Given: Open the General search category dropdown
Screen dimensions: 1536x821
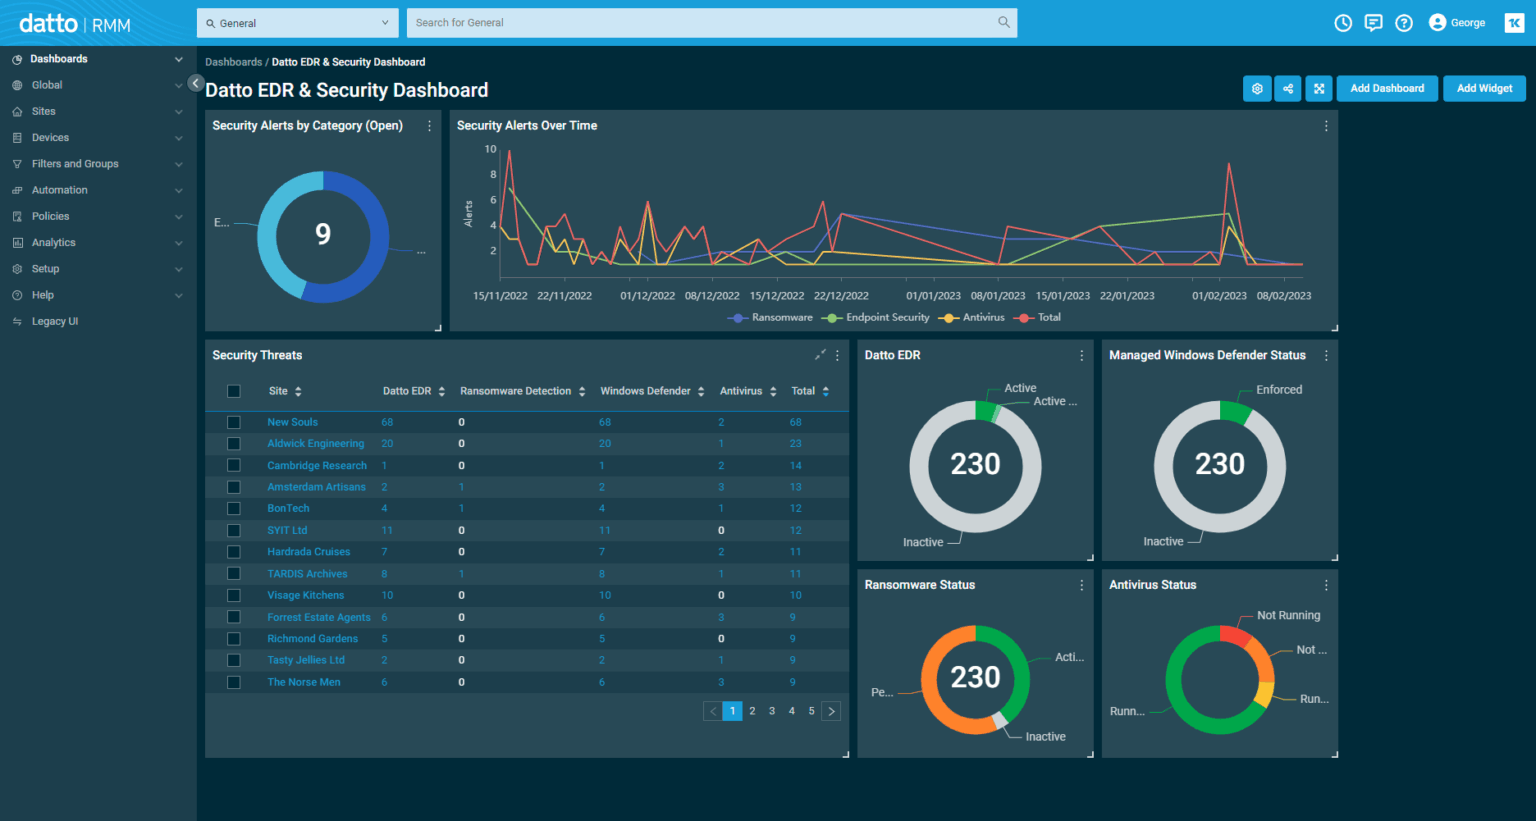Looking at the screenshot, I should pos(296,22).
